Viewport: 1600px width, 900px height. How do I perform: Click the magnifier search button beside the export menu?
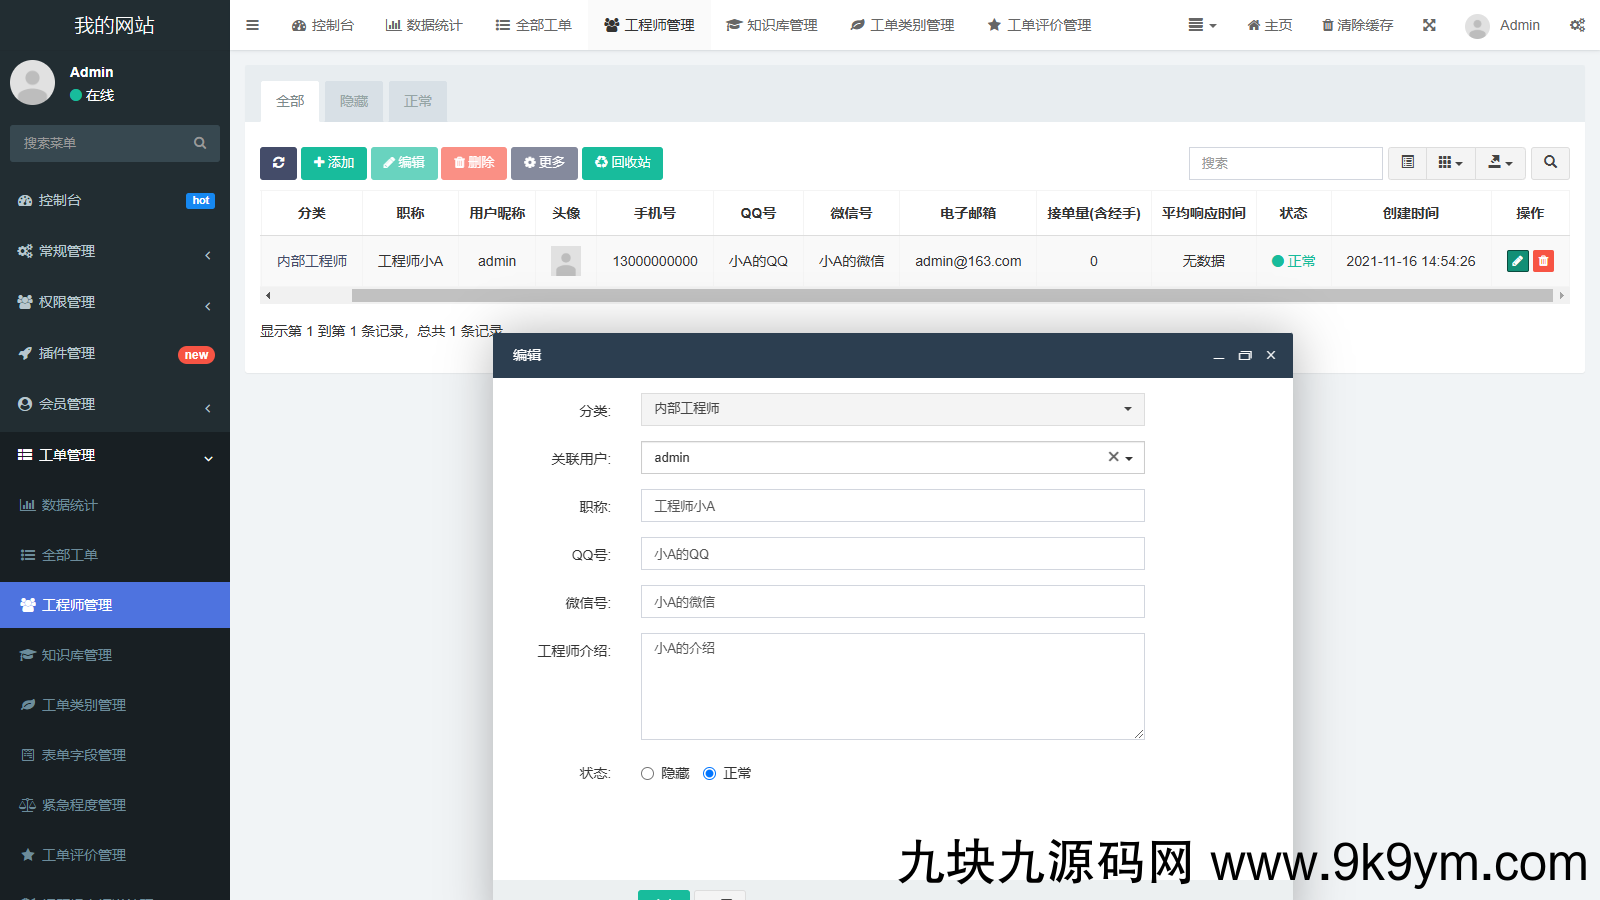point(1550,163)
